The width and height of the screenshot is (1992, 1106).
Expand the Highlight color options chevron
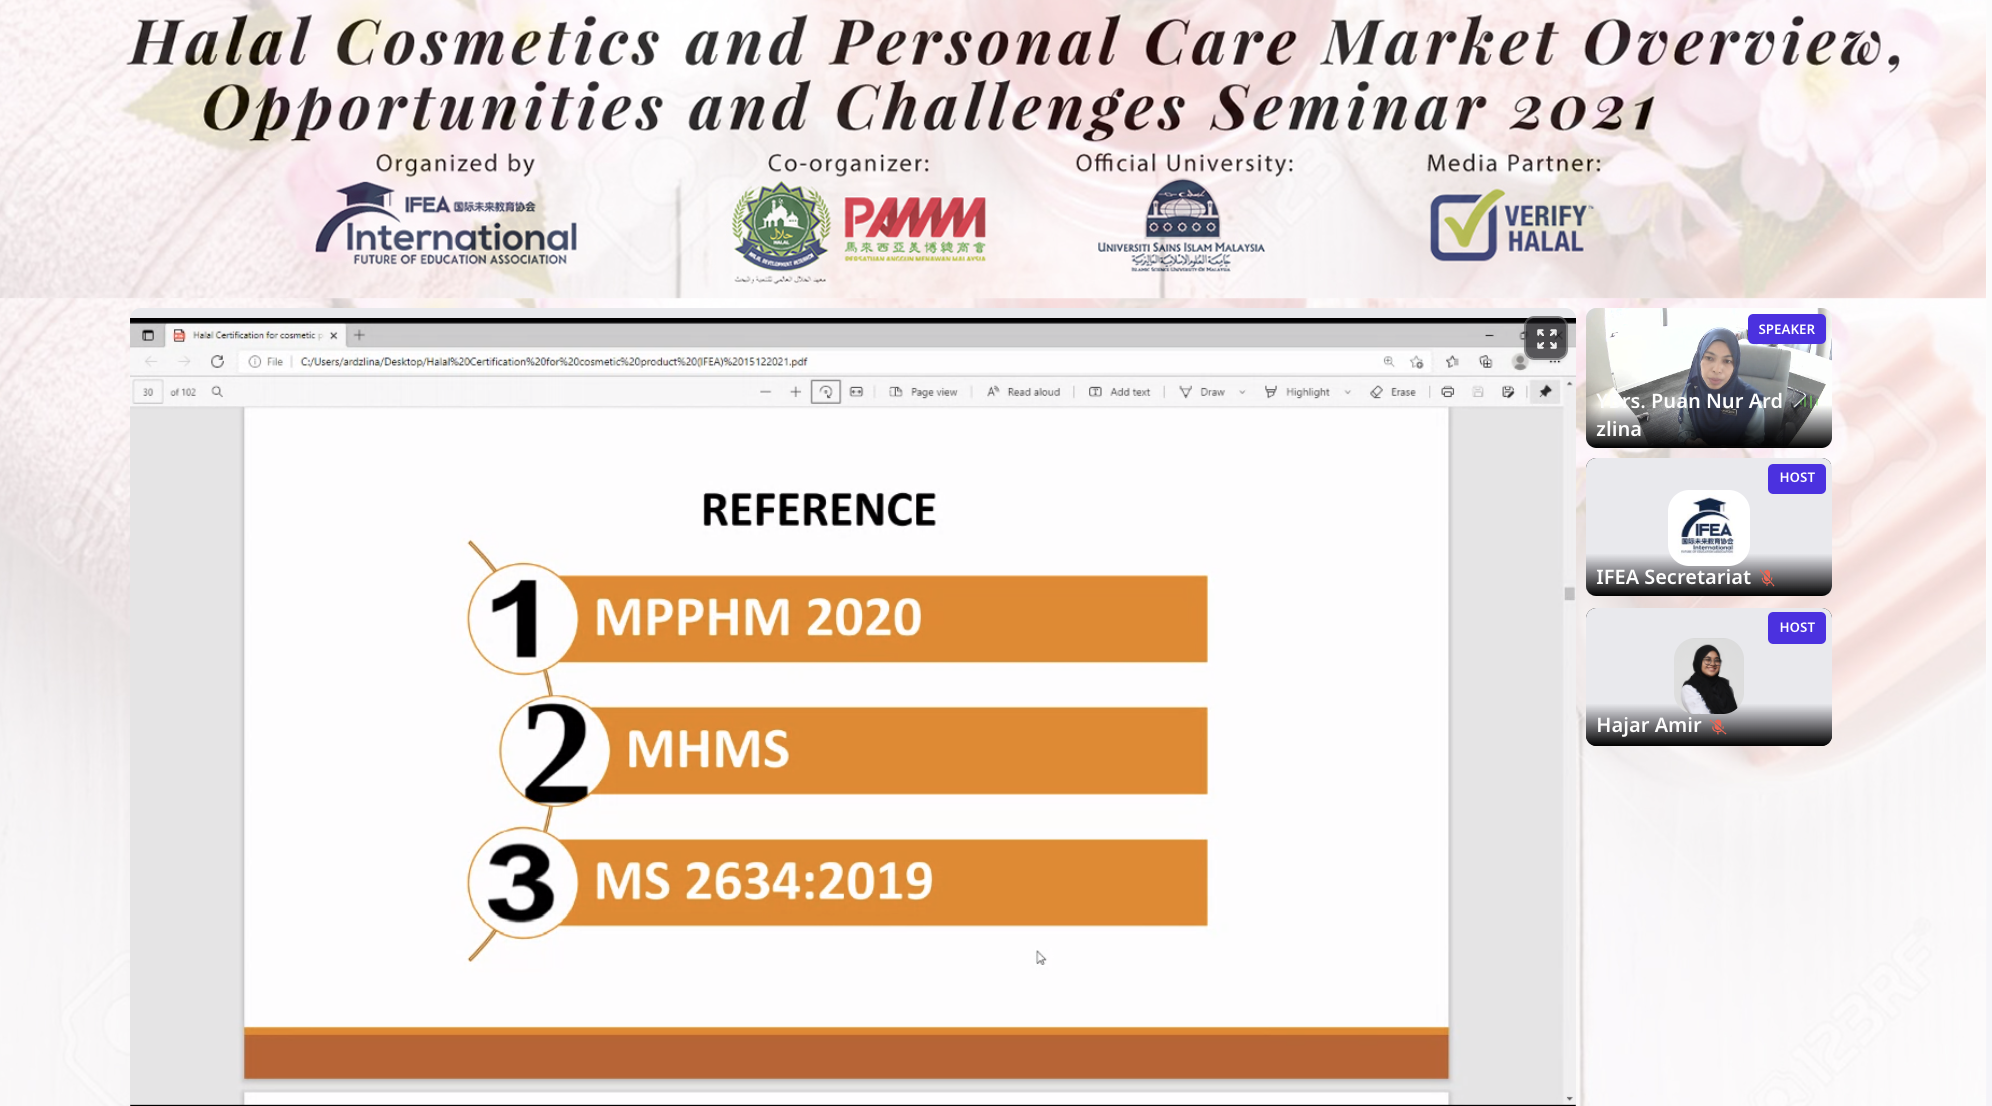(x=1348, y=391)
